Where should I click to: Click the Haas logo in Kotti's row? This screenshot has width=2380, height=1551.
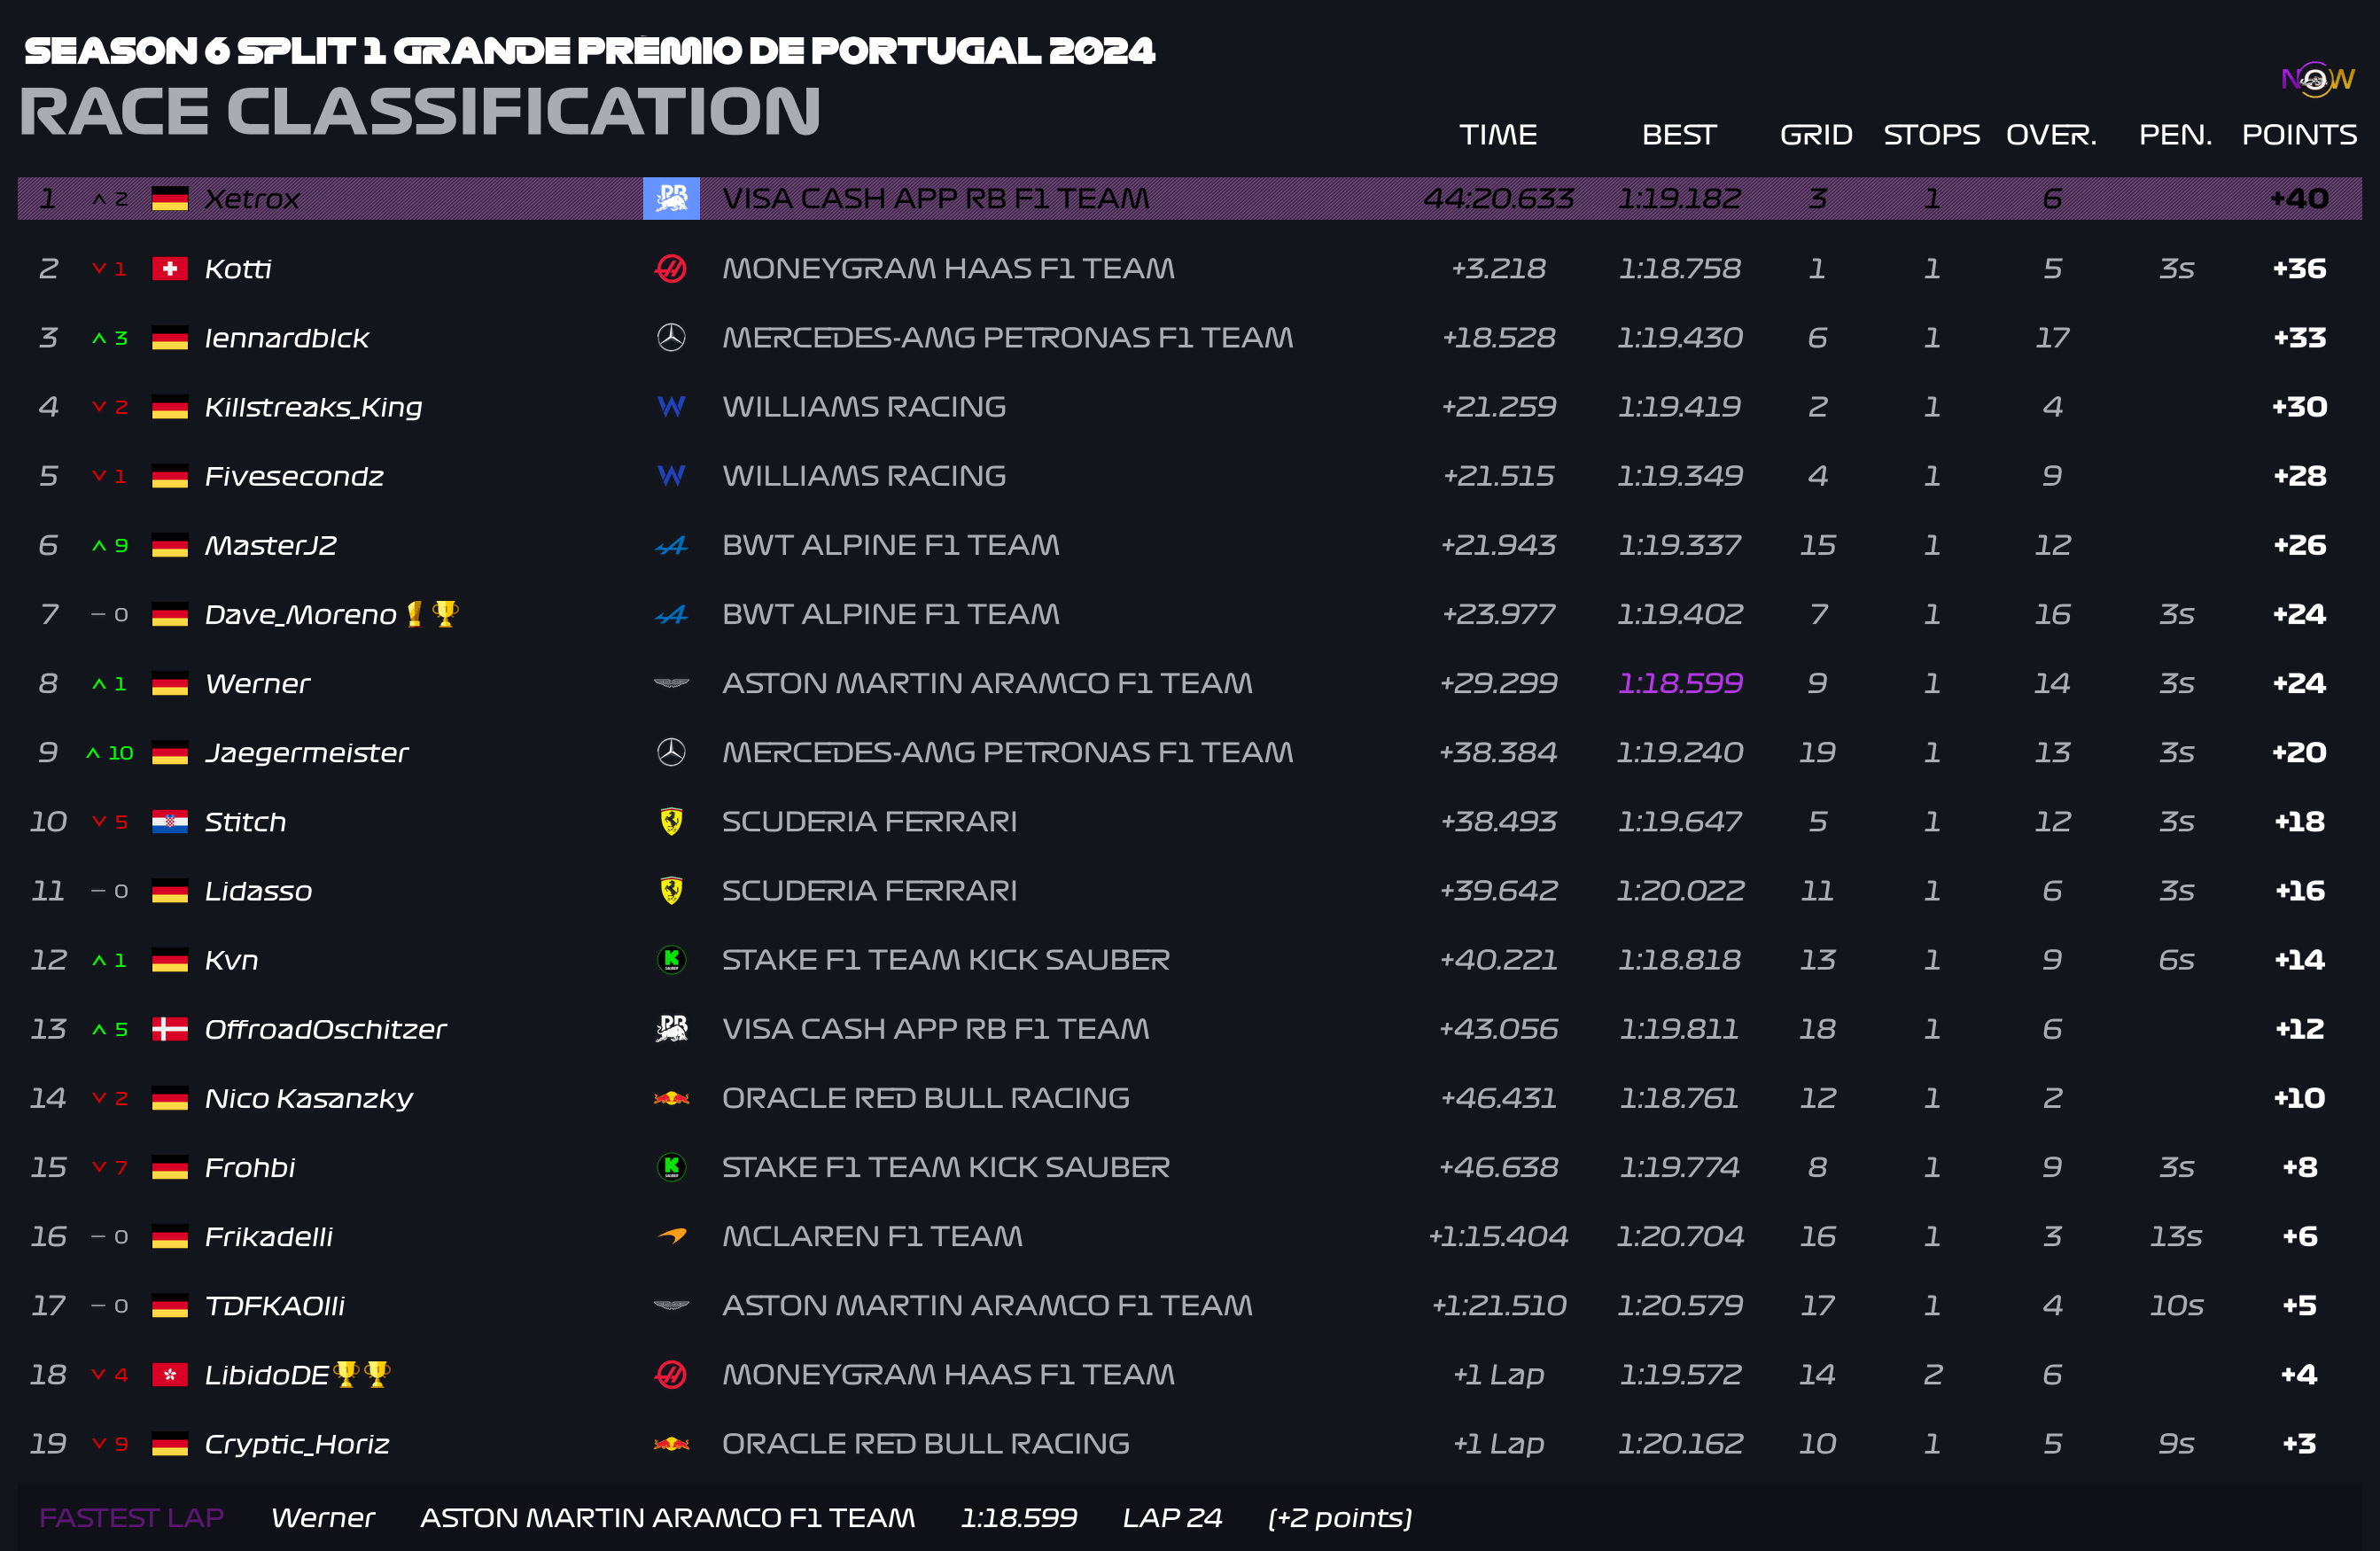point(671,268)
